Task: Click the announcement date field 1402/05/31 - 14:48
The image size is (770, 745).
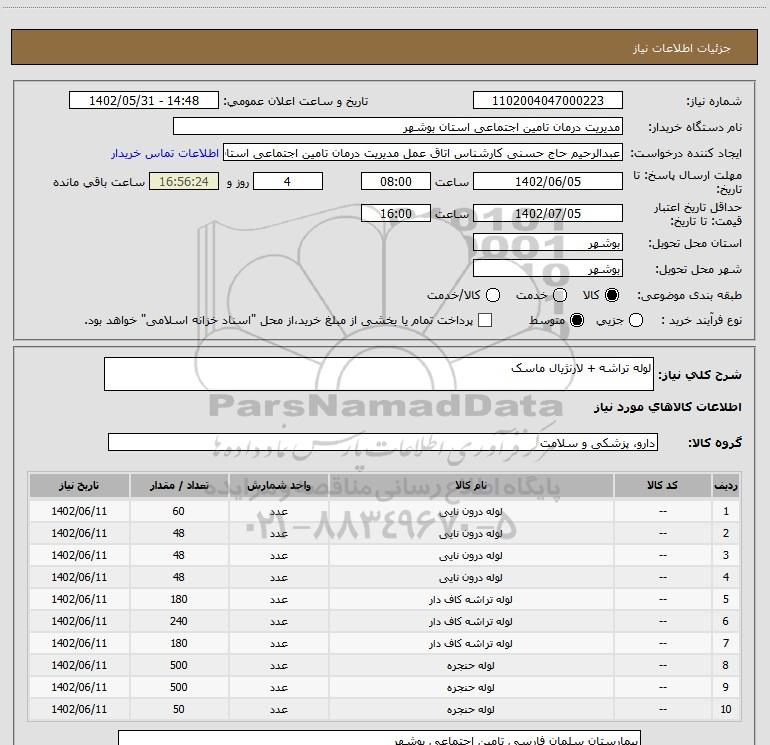Action: pos(144,101)
